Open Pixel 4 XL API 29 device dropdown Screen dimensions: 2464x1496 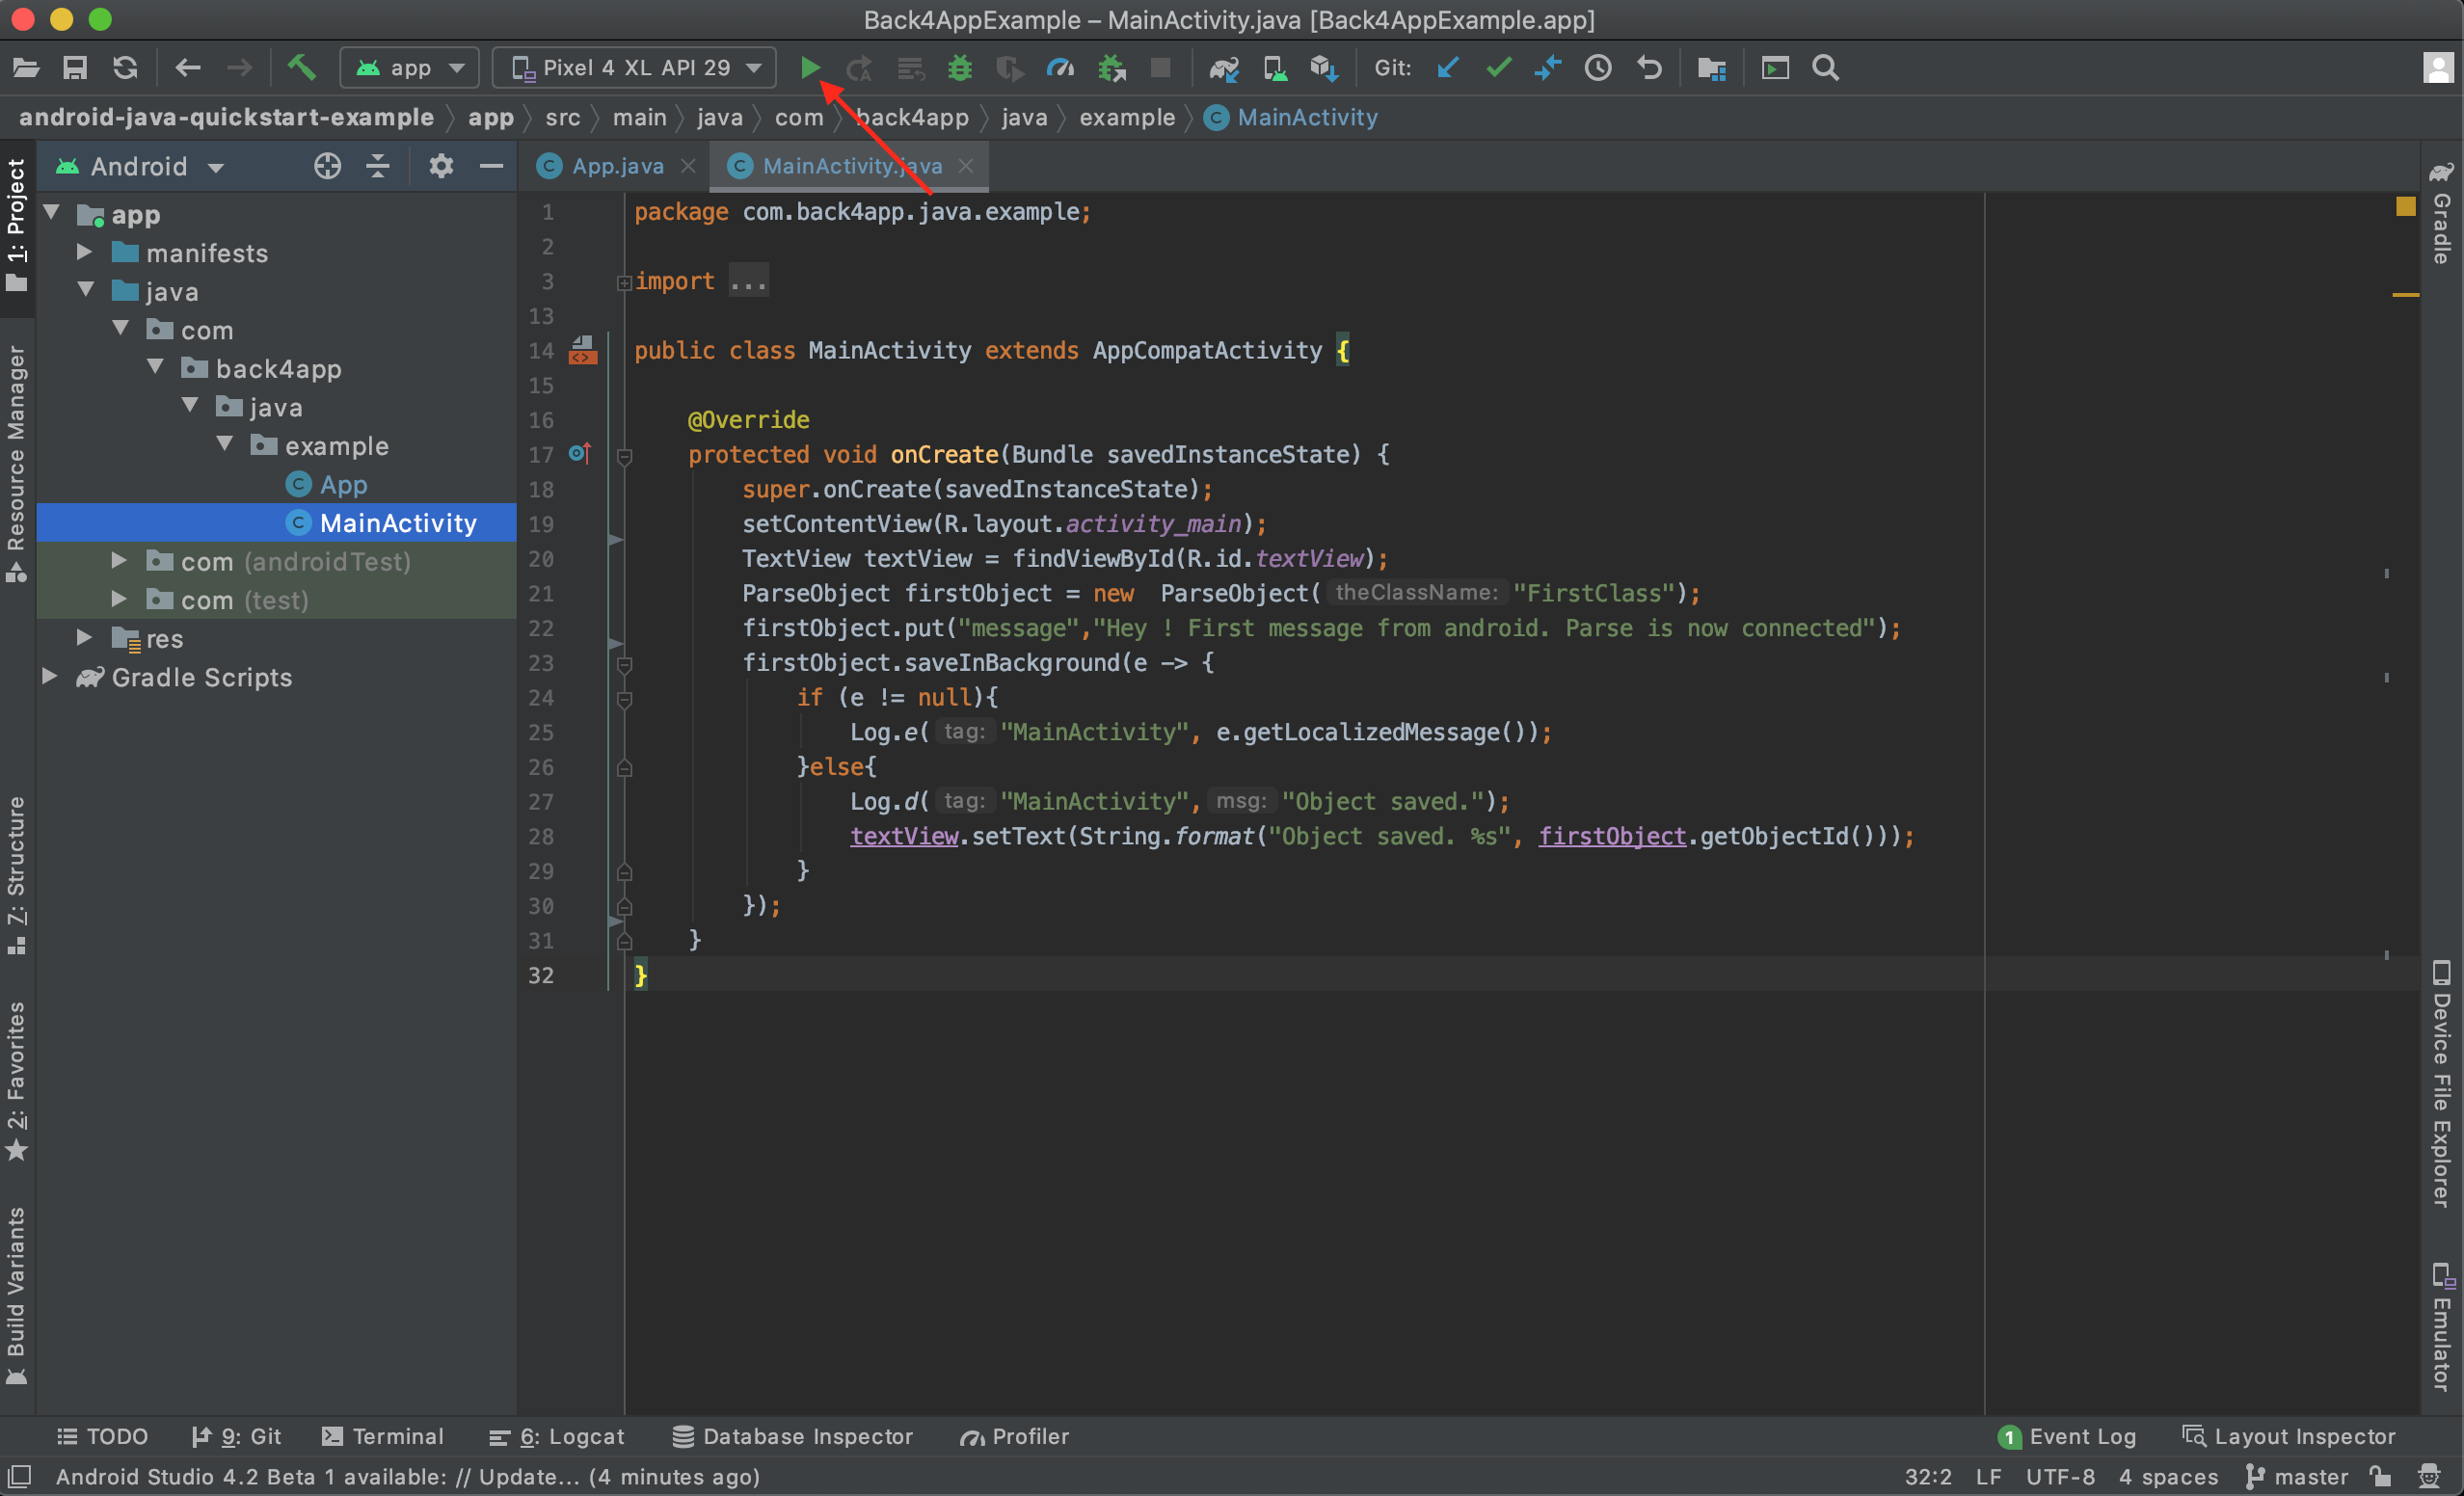click(635, 68)
